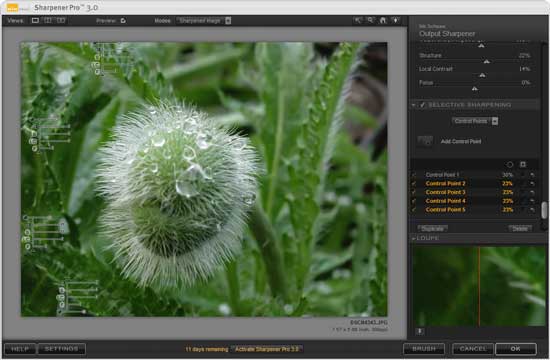Click the pin icon below the Loupe
This screenshot has width=550, height=360.
pos(420,331)
